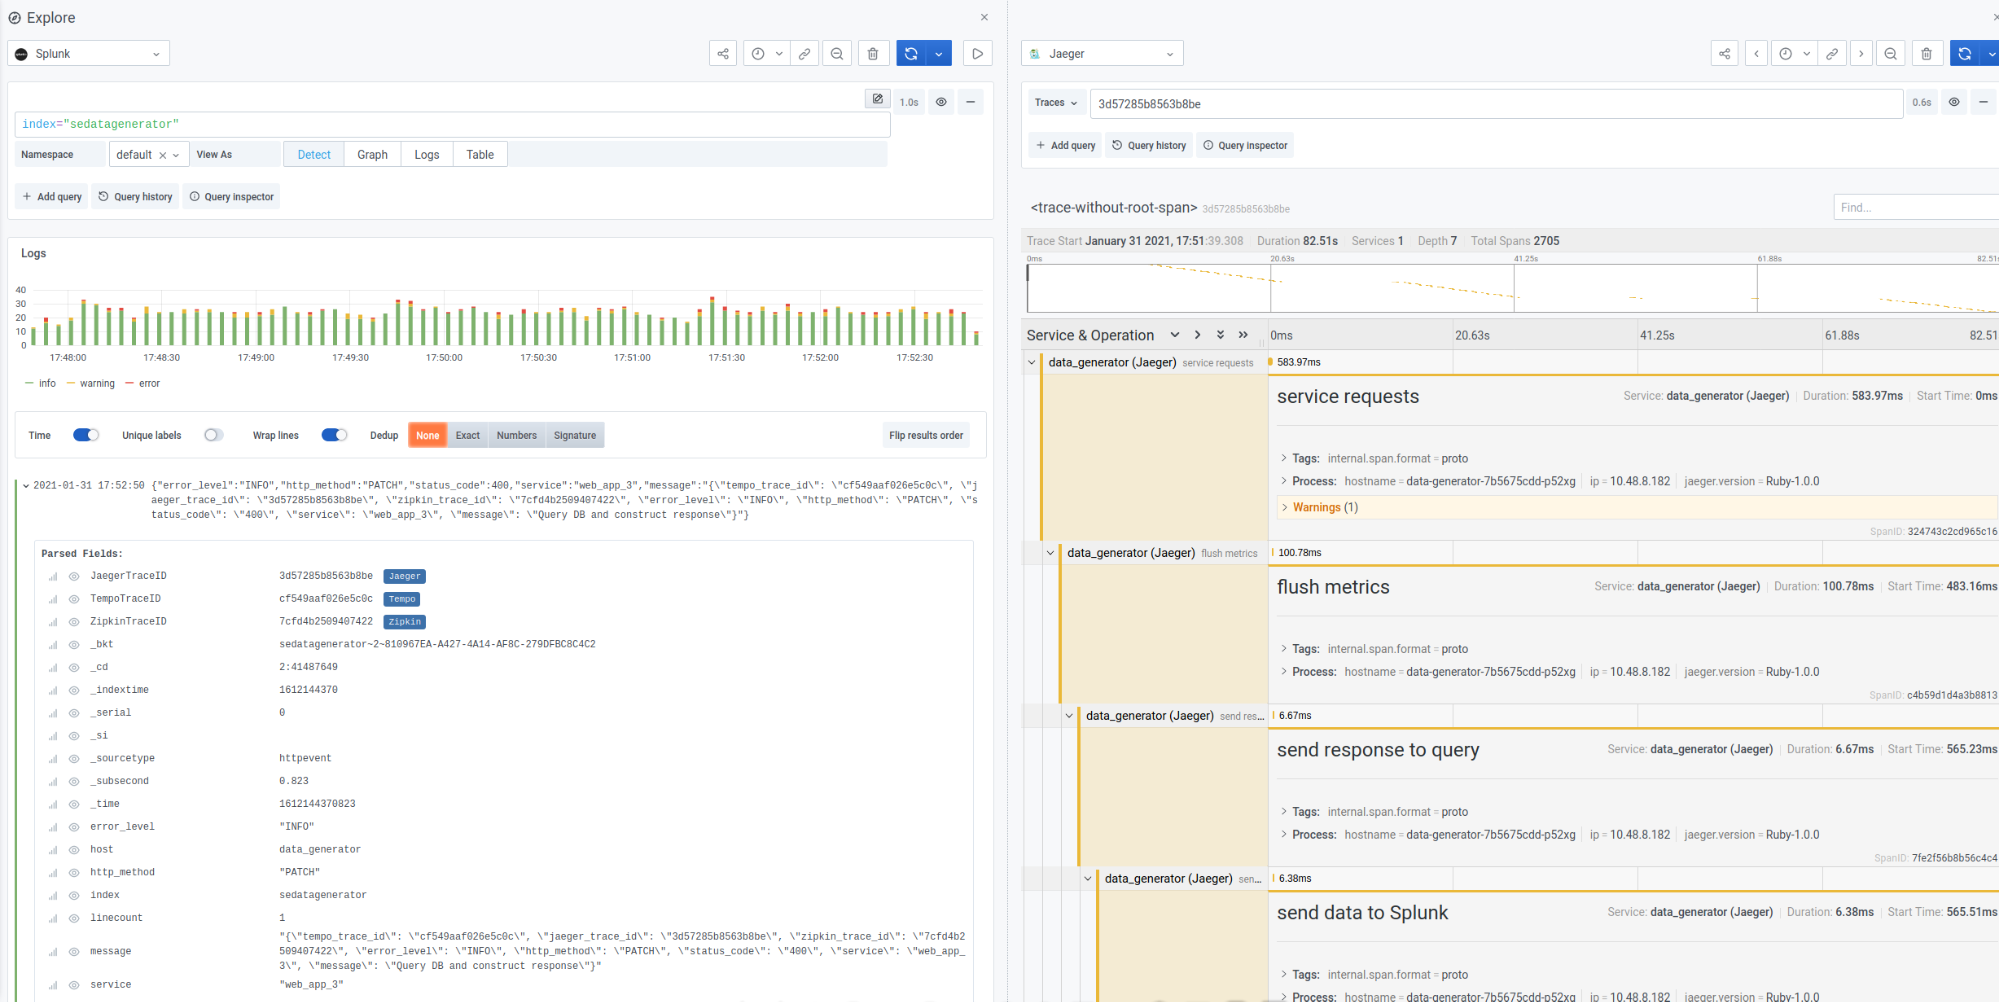Switch to the Table view tab

tap(479, 154)
